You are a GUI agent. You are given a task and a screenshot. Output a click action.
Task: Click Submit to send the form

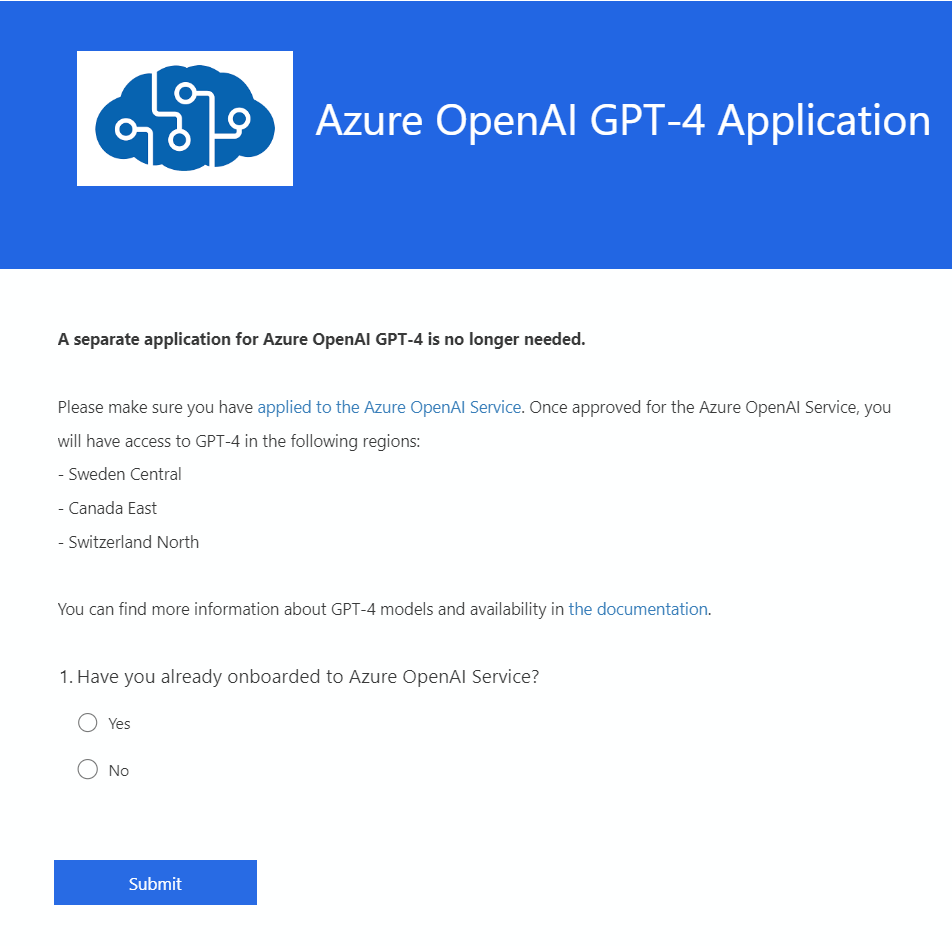[155, 882]
